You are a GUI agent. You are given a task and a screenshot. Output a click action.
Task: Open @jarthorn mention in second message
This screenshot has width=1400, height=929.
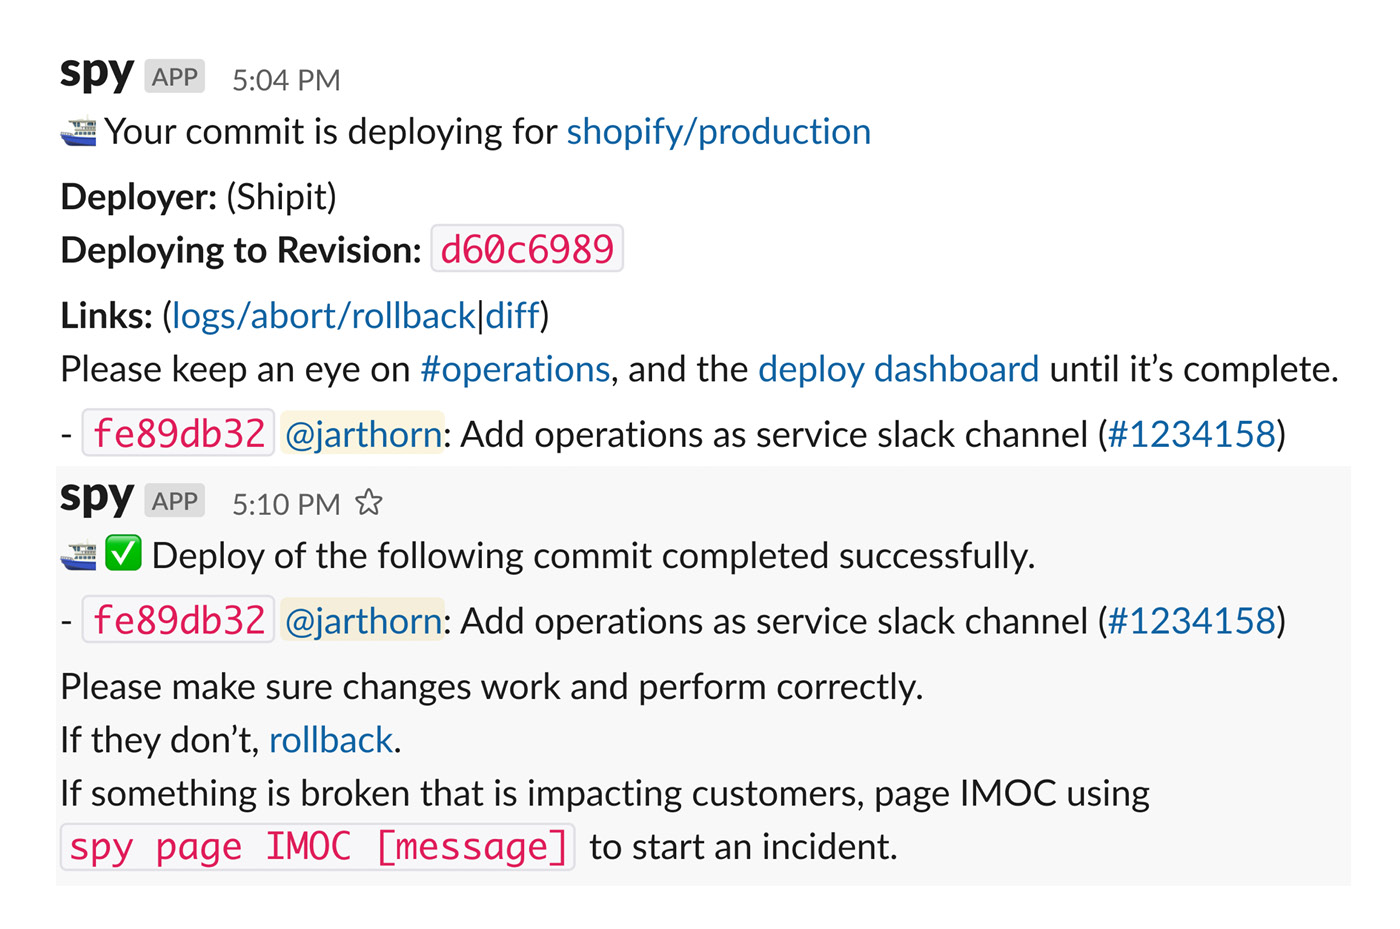pos(363,622)
